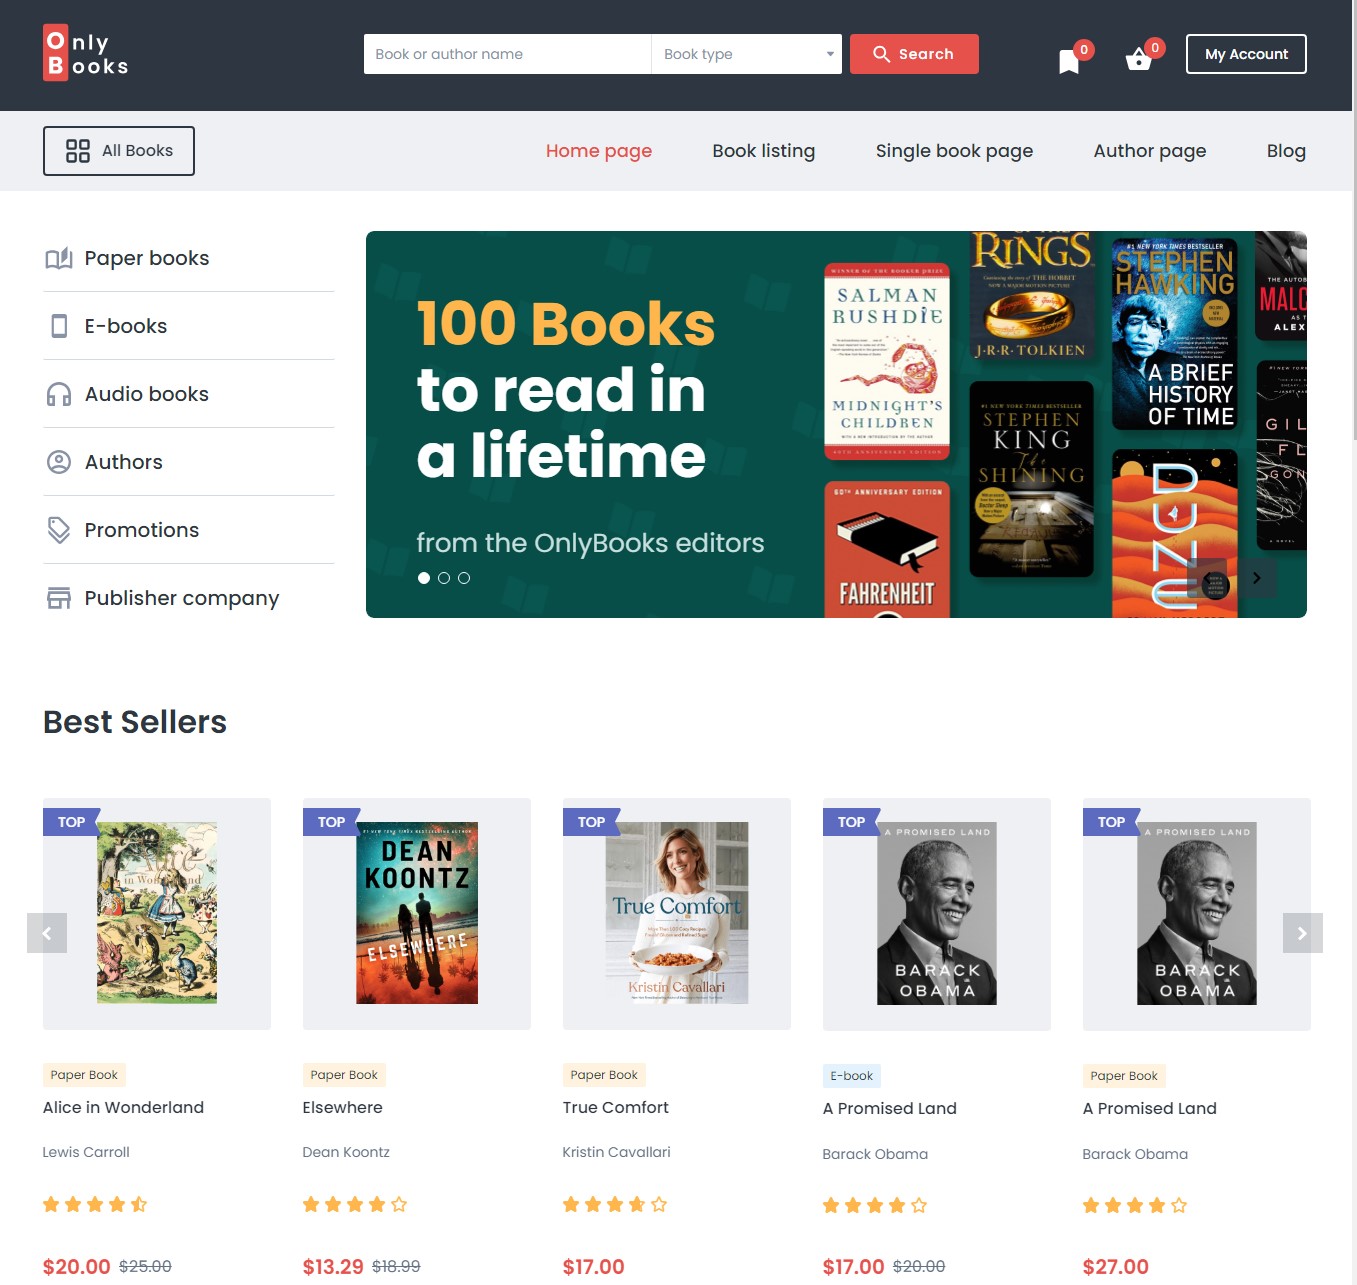This screenshot has height=1285, width=1357.
Task: Open the Promotions category
Action: click(188, 530)
